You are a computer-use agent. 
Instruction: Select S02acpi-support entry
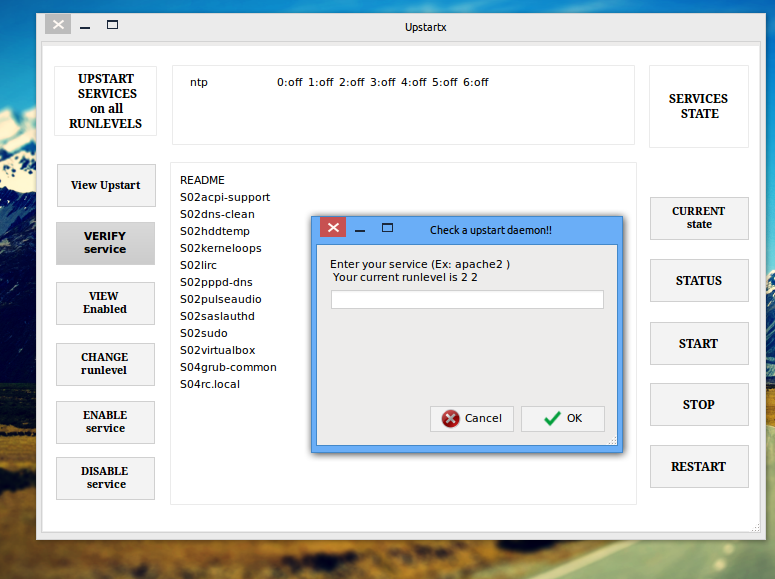(225, 197)
